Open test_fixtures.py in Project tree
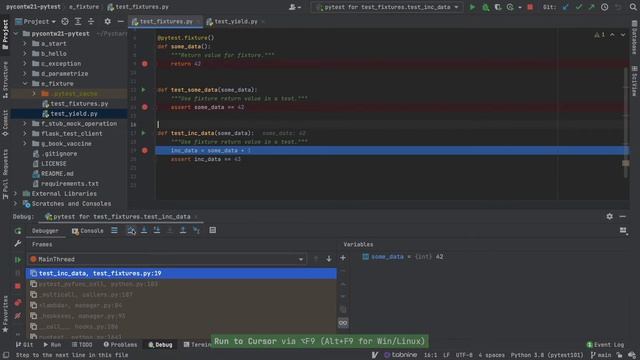640x360 pixels. tap(75, 104)
